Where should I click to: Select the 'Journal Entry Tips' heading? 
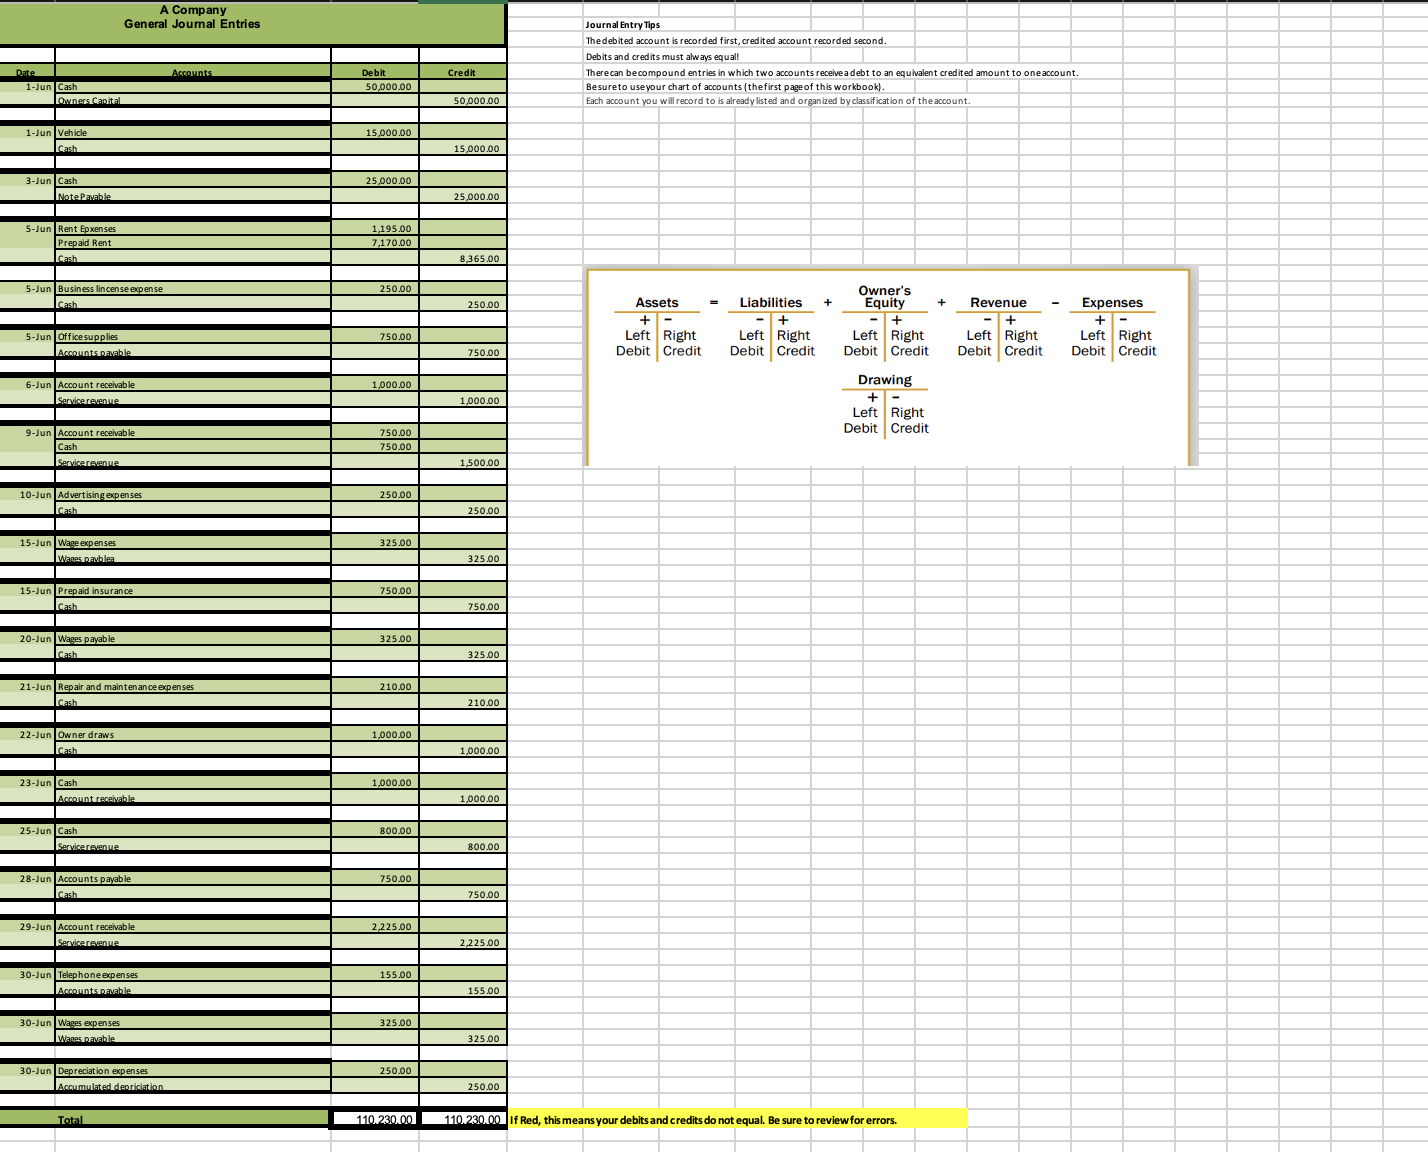point(622,25)
